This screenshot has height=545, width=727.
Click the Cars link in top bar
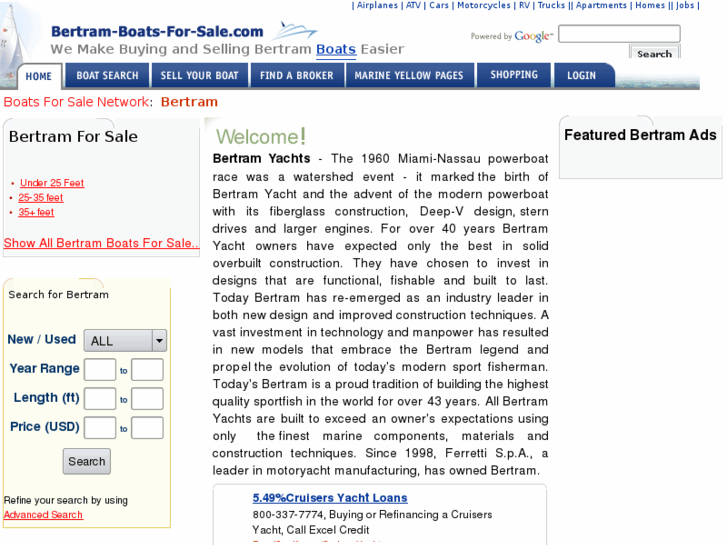(x=439, y=5)
